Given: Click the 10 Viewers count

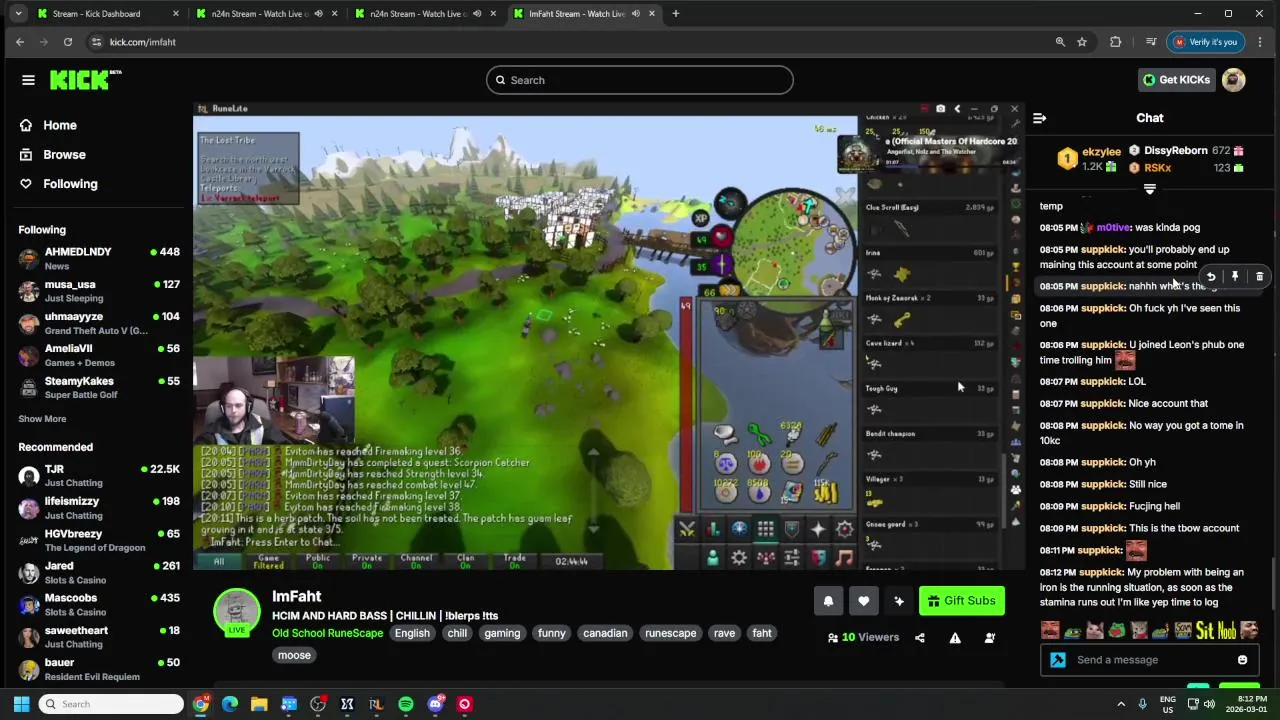Looking at the screenshot, I should (x=863, y=638).
